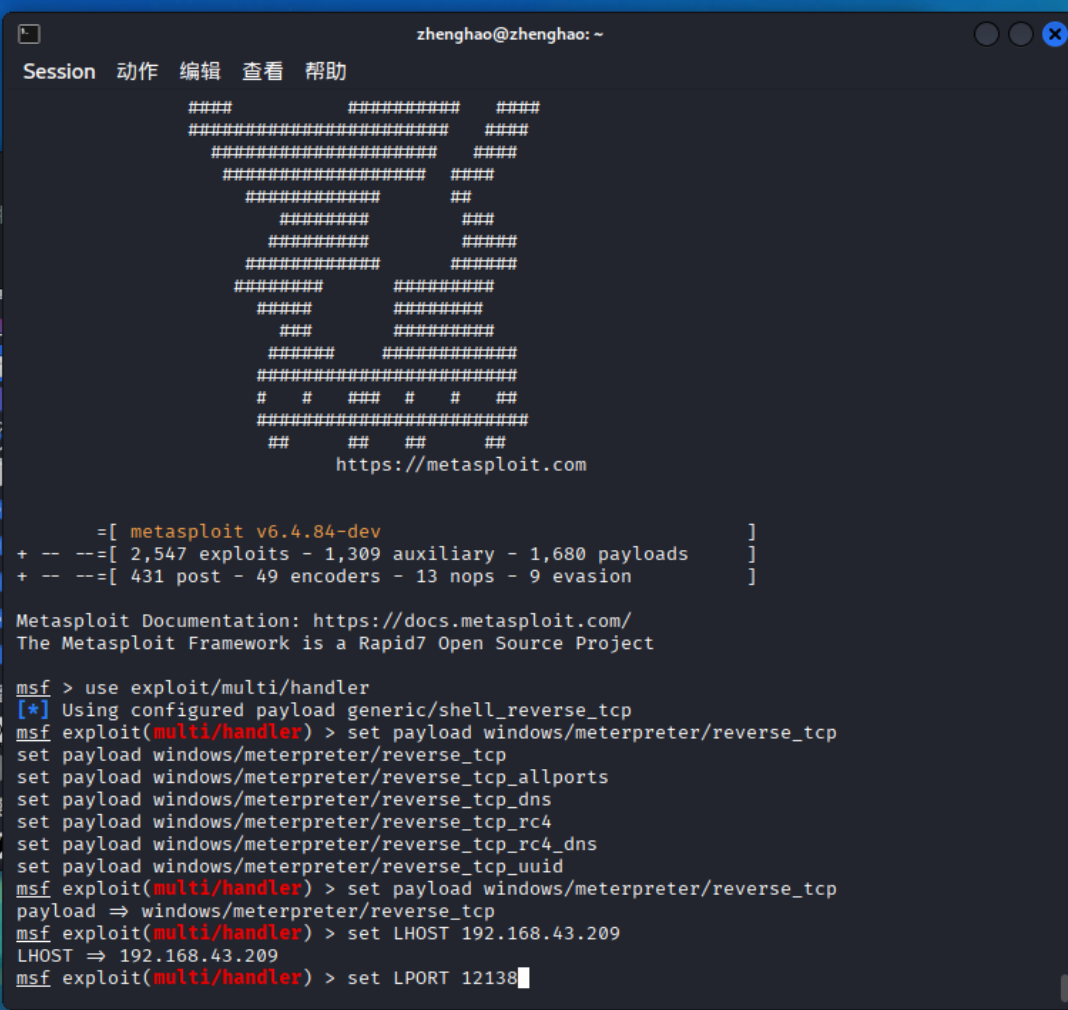Open the Session menu
Image resolution: width=1068 pixels, height=1010 pixels.
(x=59, y=72)
